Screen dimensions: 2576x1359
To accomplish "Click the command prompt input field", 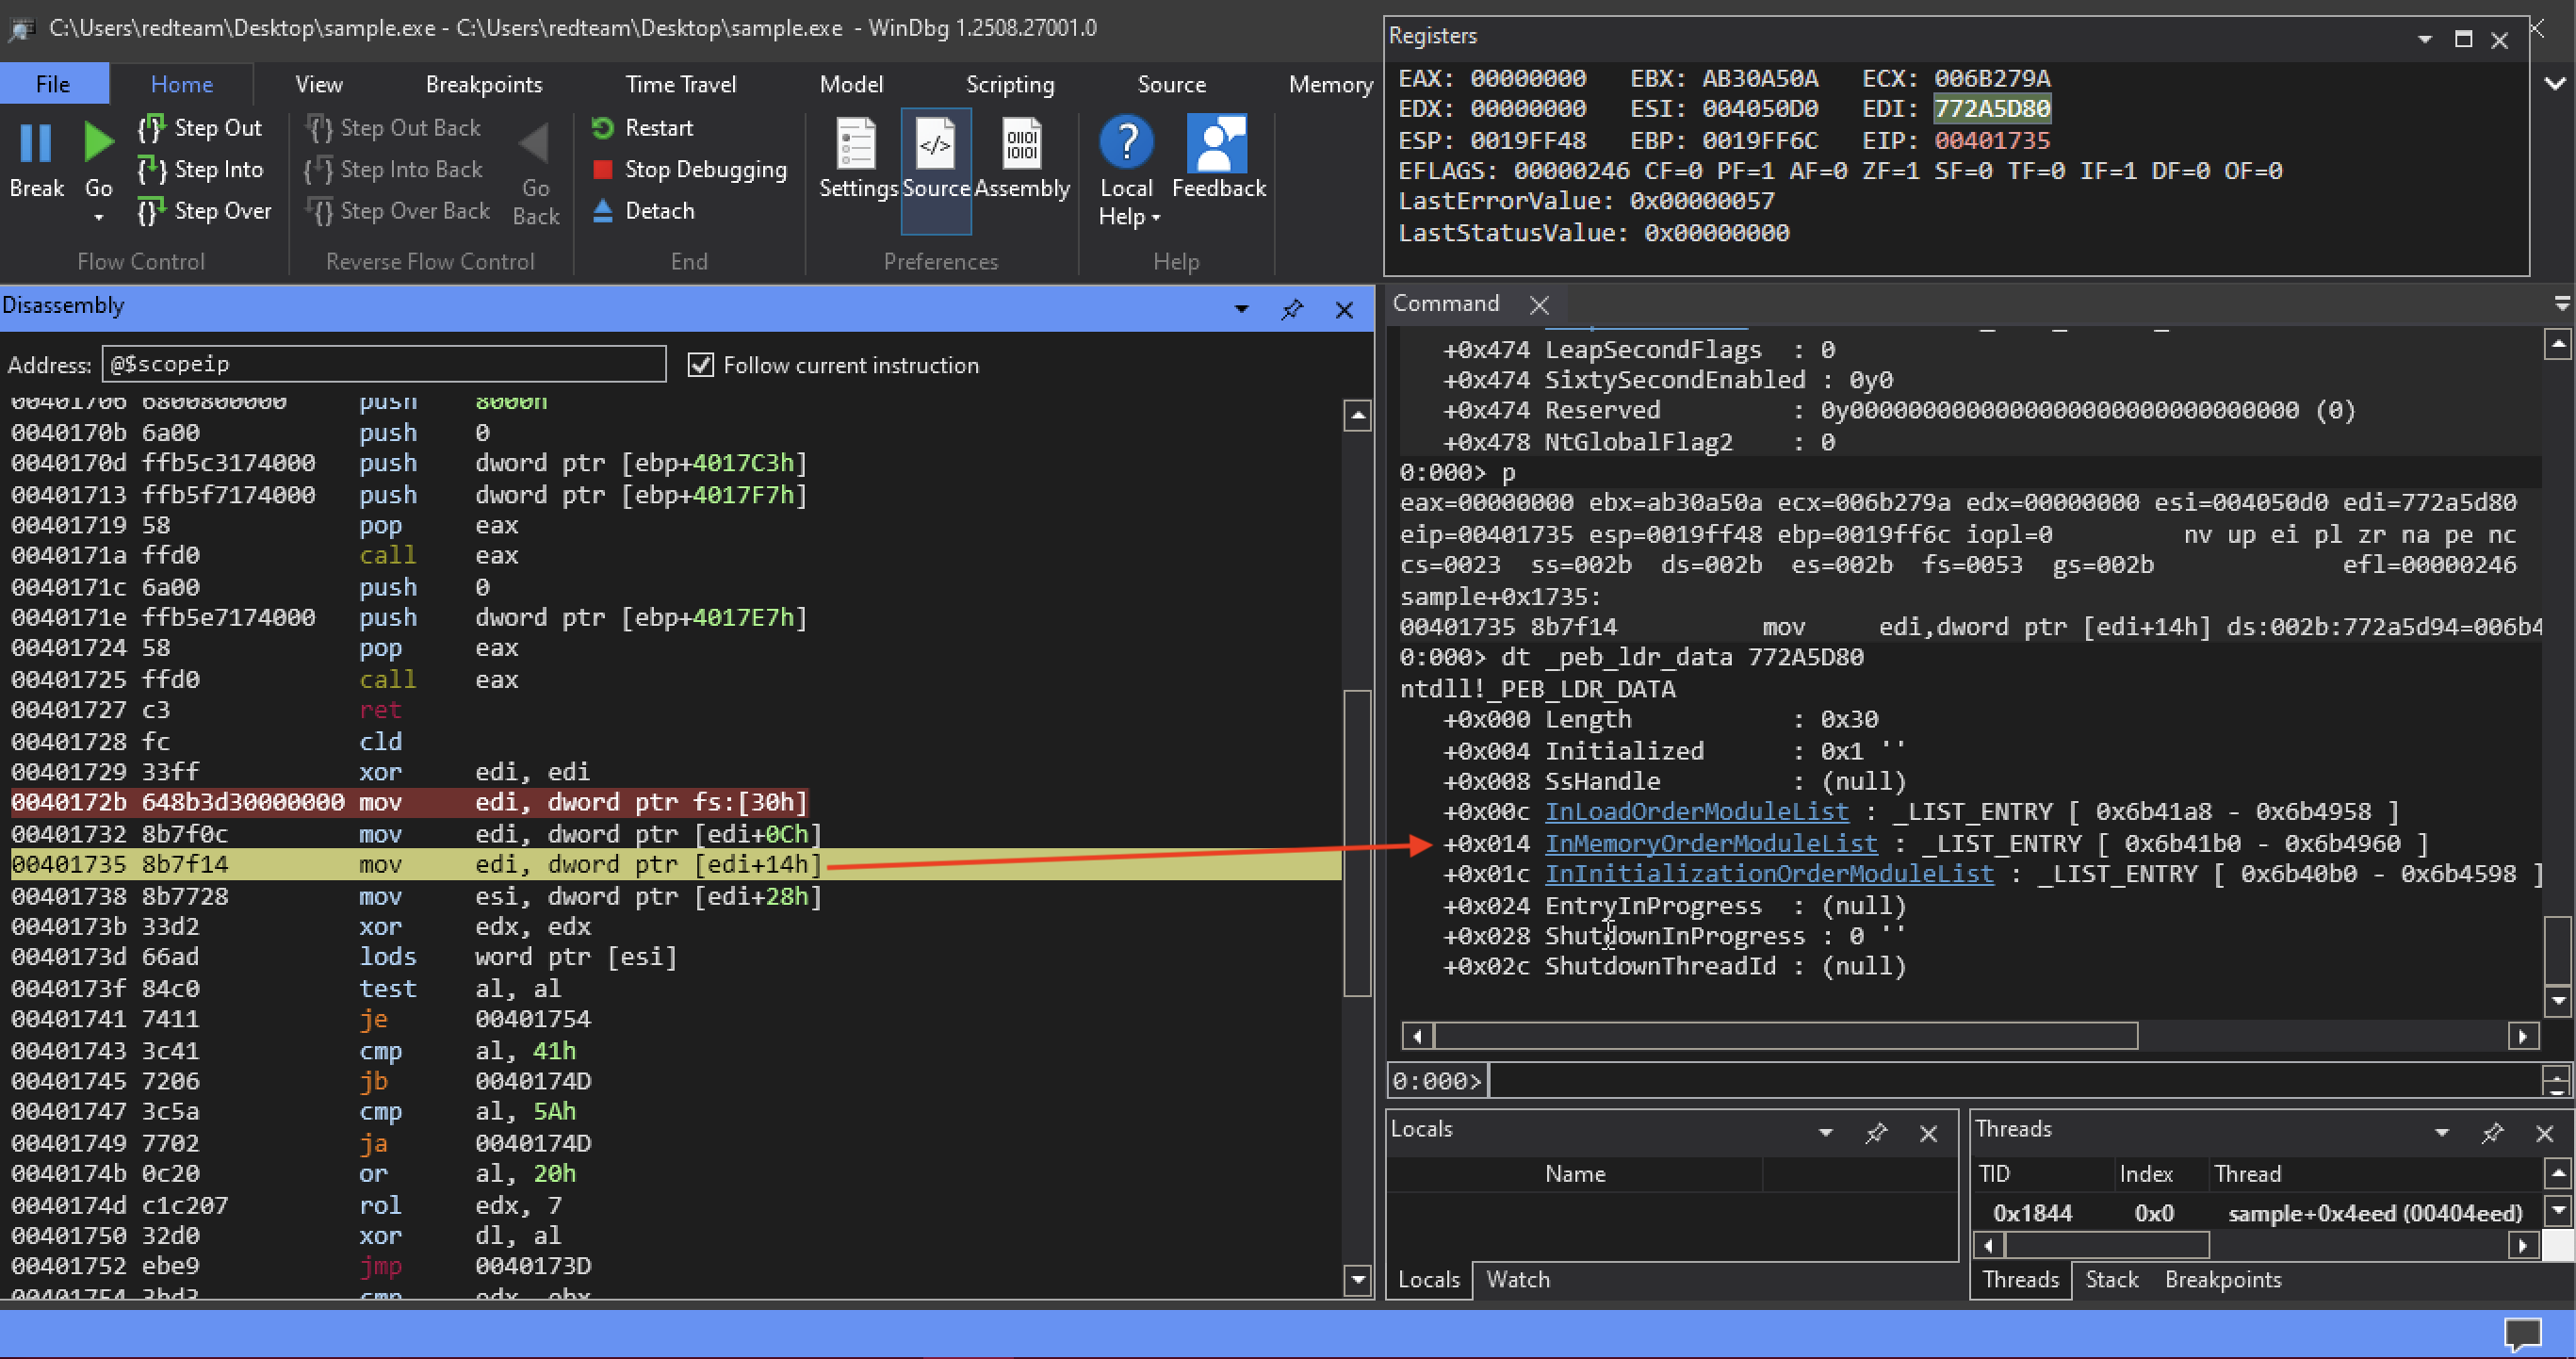I will click(2014, 1081).
